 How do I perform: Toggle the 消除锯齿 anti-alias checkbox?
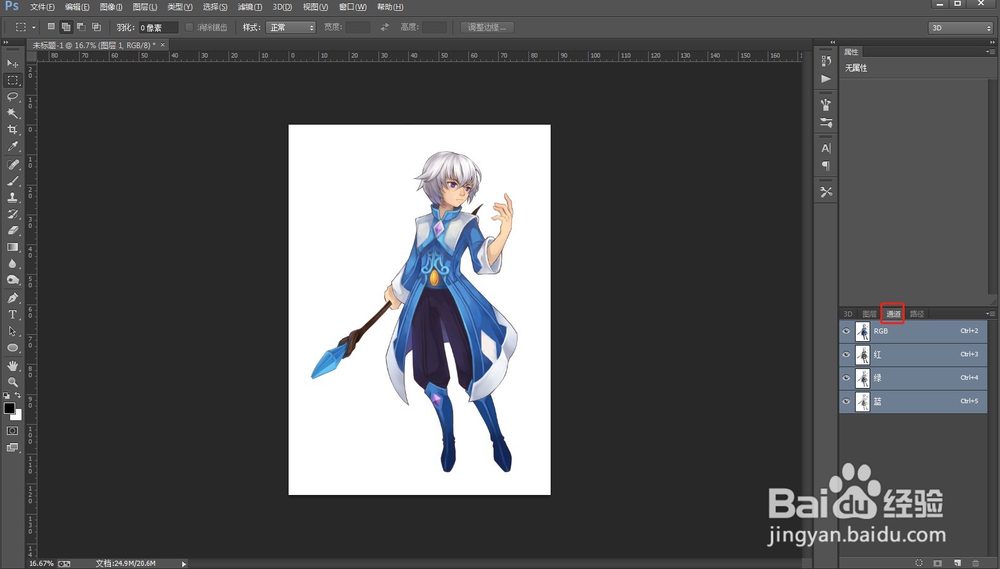click(189, 27)
